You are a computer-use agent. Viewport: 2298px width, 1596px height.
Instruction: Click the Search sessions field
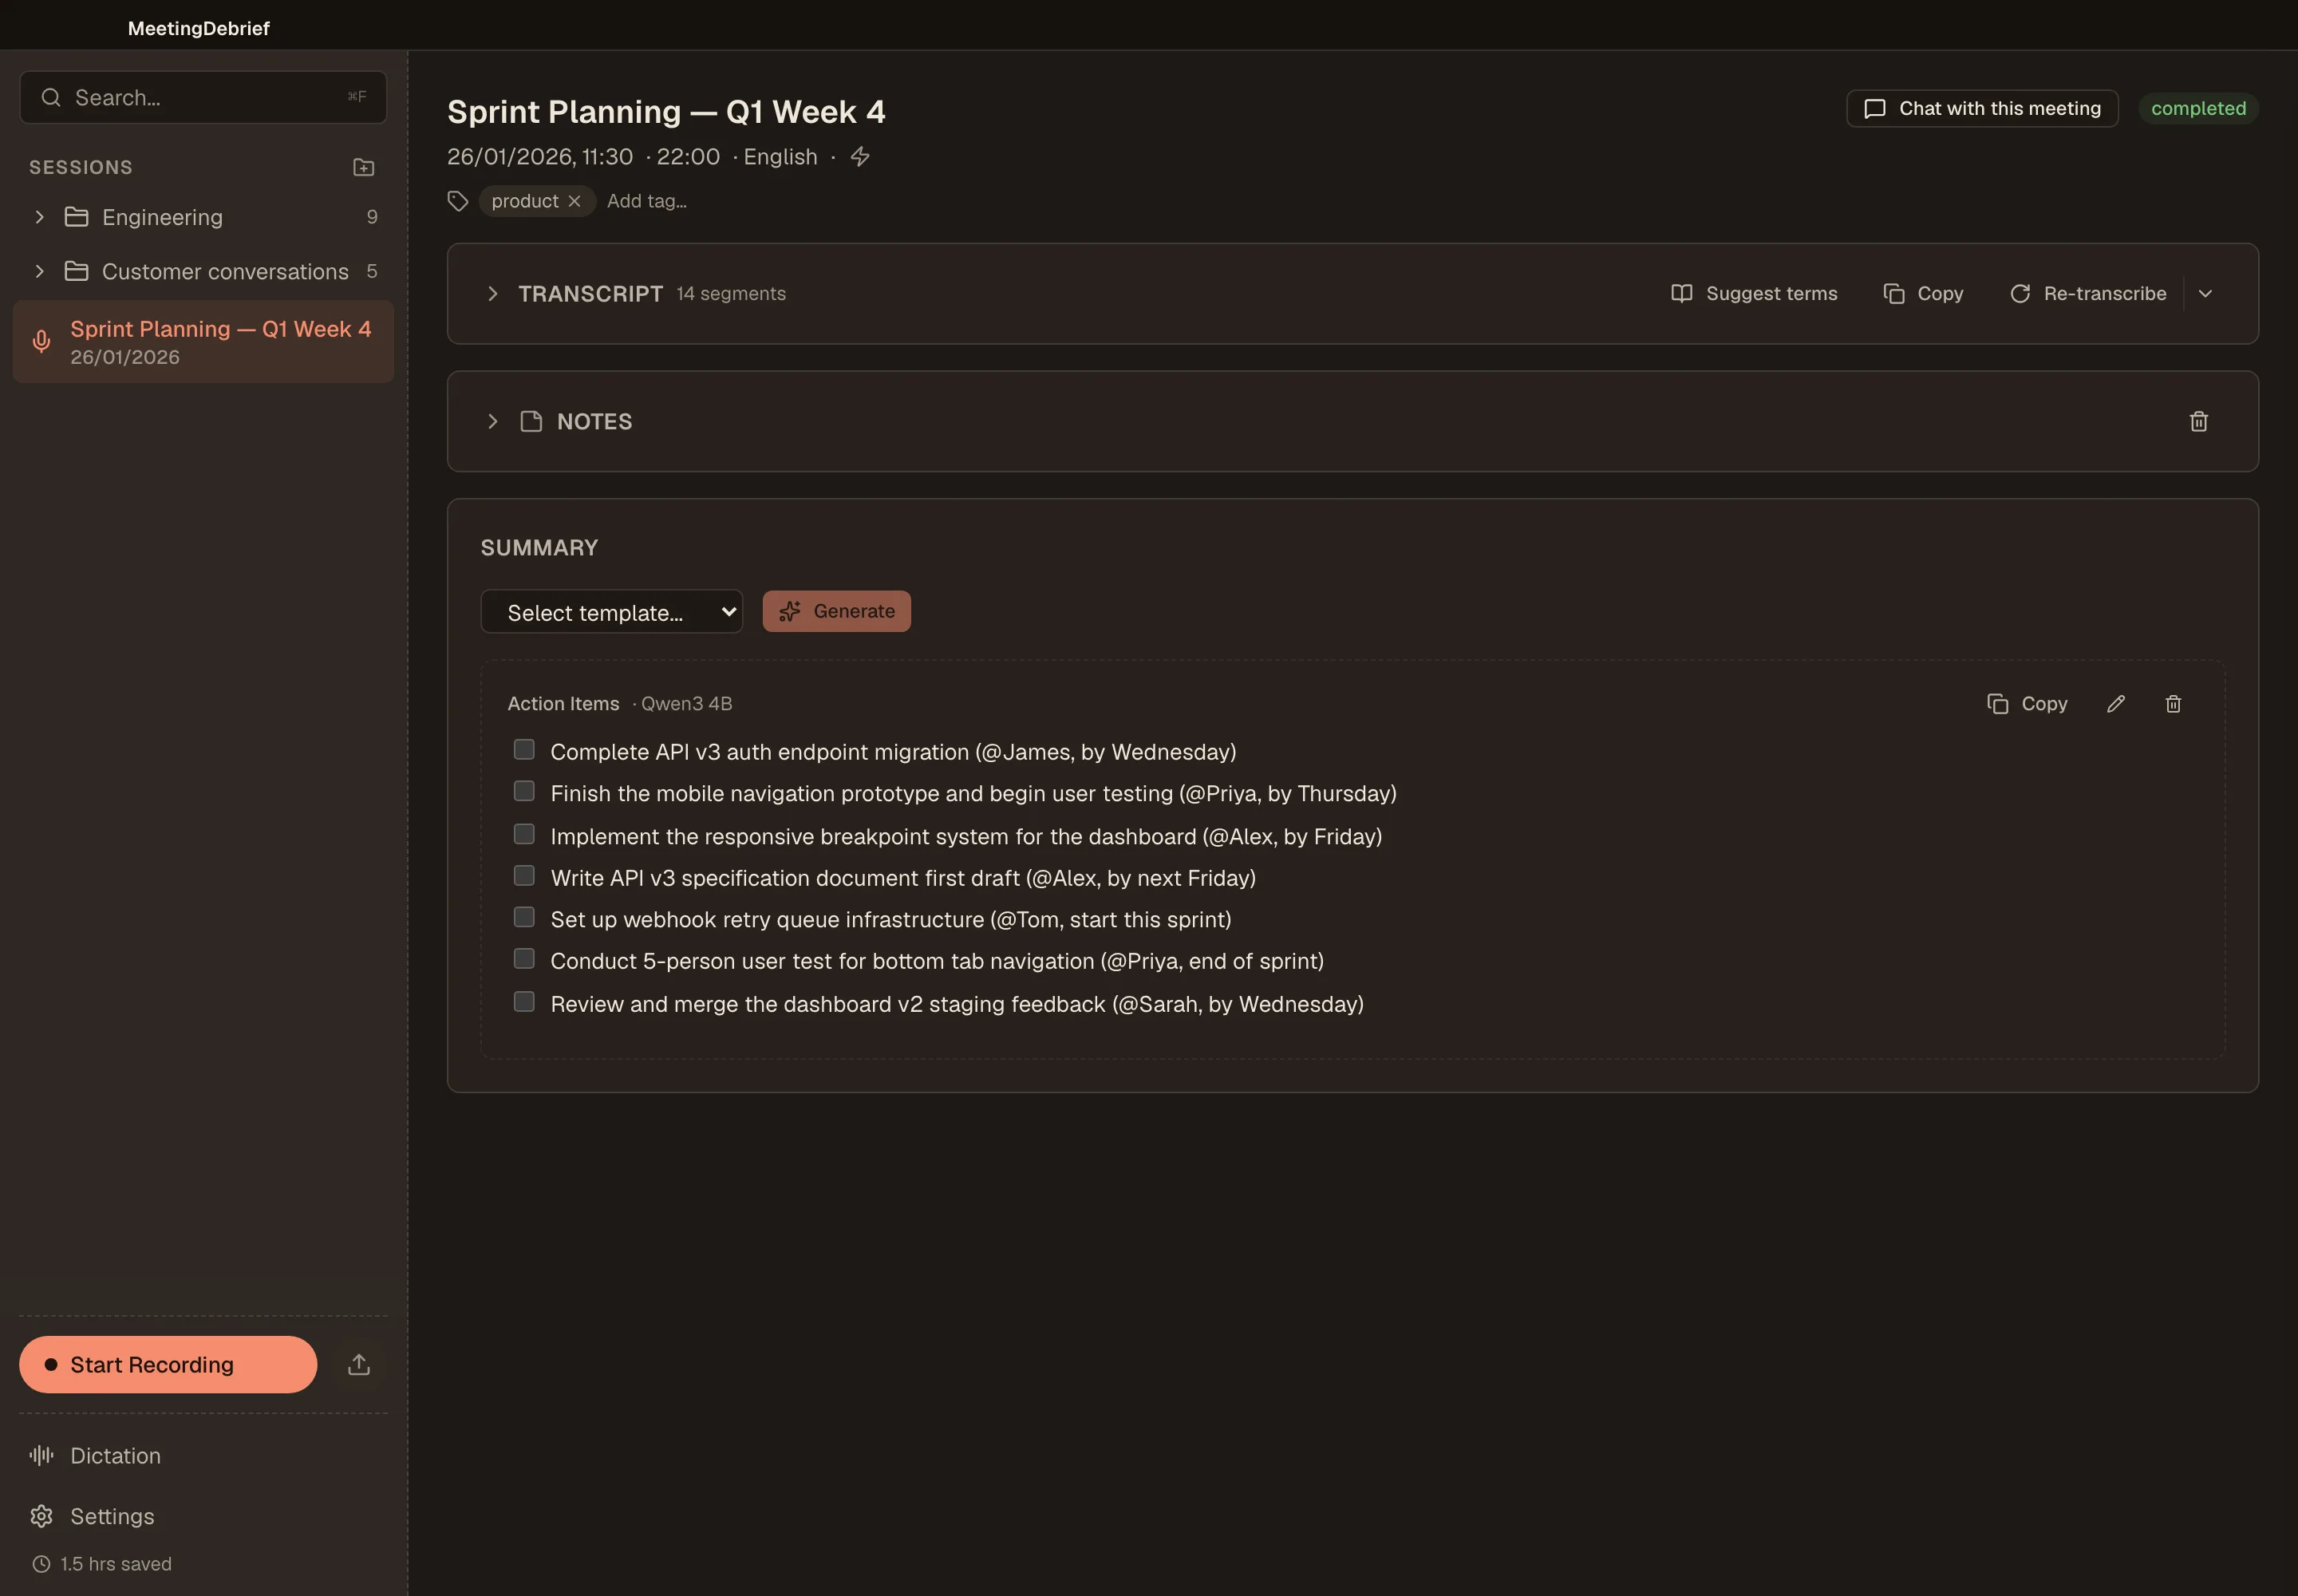(203, 97)
